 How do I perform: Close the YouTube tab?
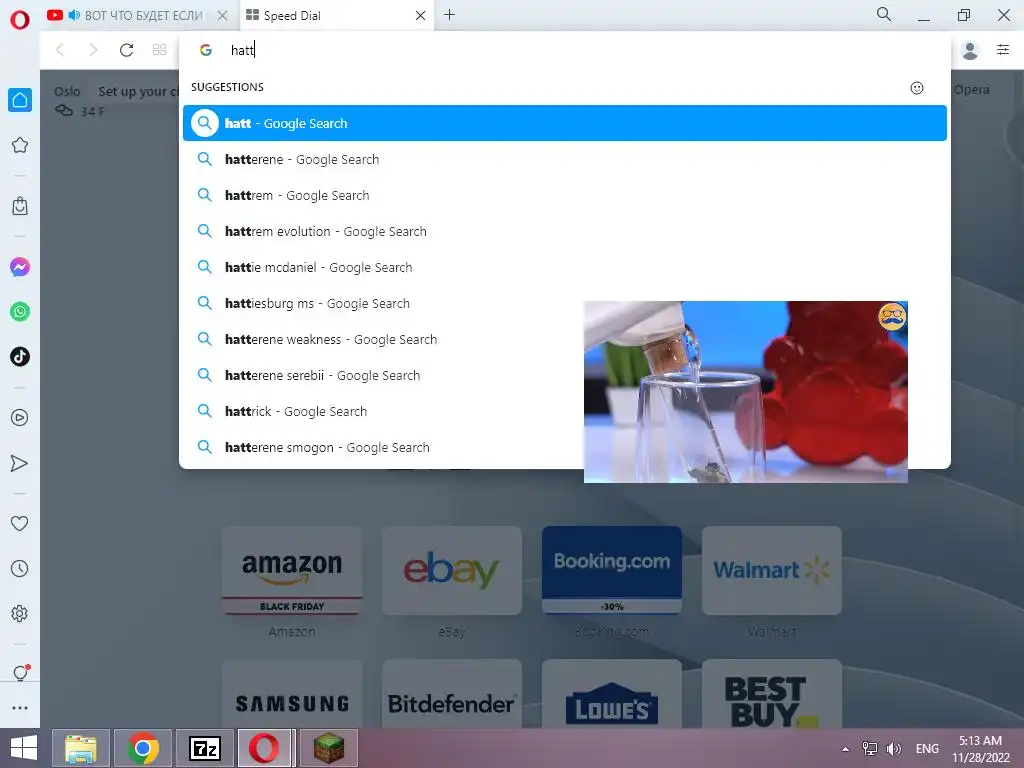pyautogui.click(x=222, y=15)
